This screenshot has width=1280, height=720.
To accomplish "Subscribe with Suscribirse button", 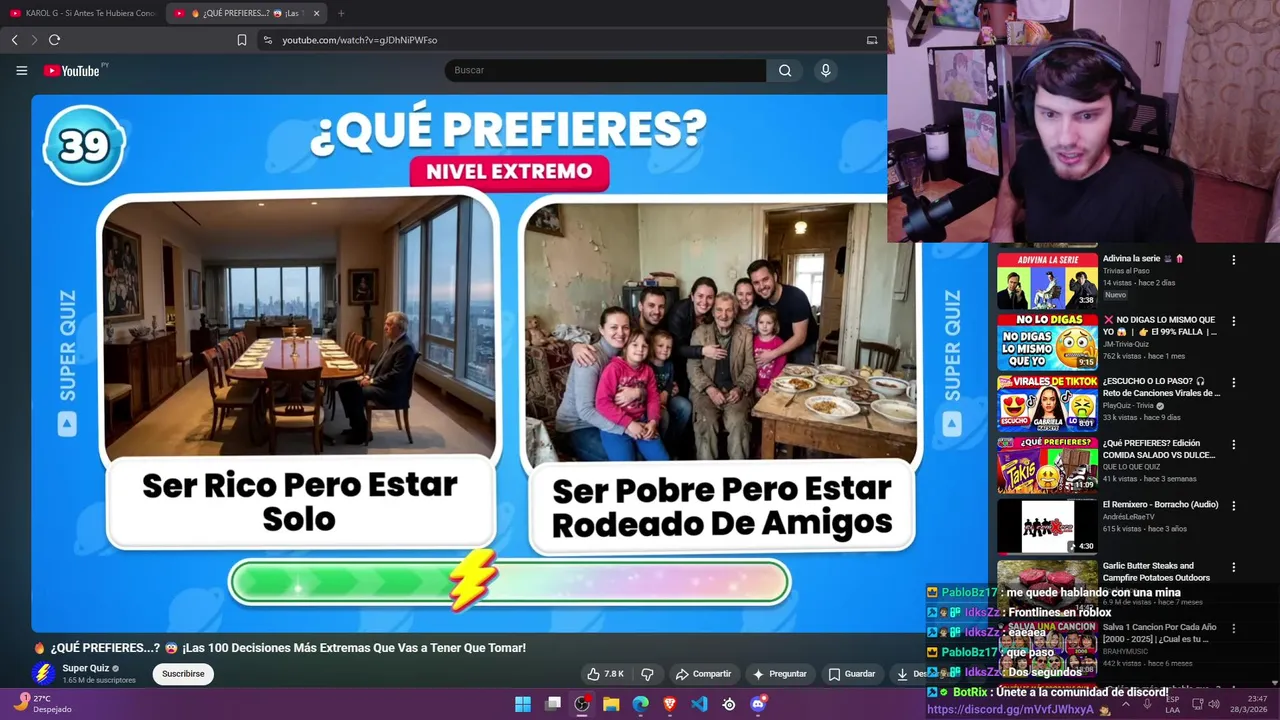I will point(183,674).
